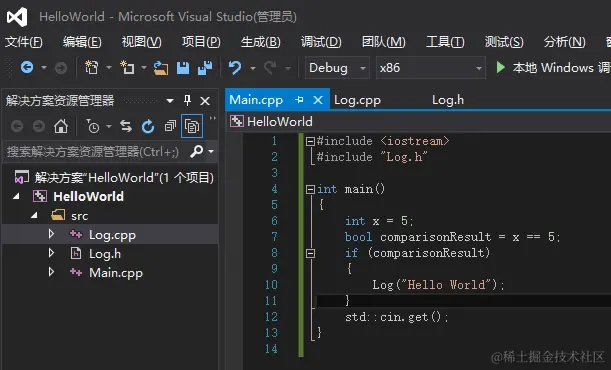This screenshot has width=611, height=370.
Task: Start debugging with the green play arrow
Action: click(501, 68)
